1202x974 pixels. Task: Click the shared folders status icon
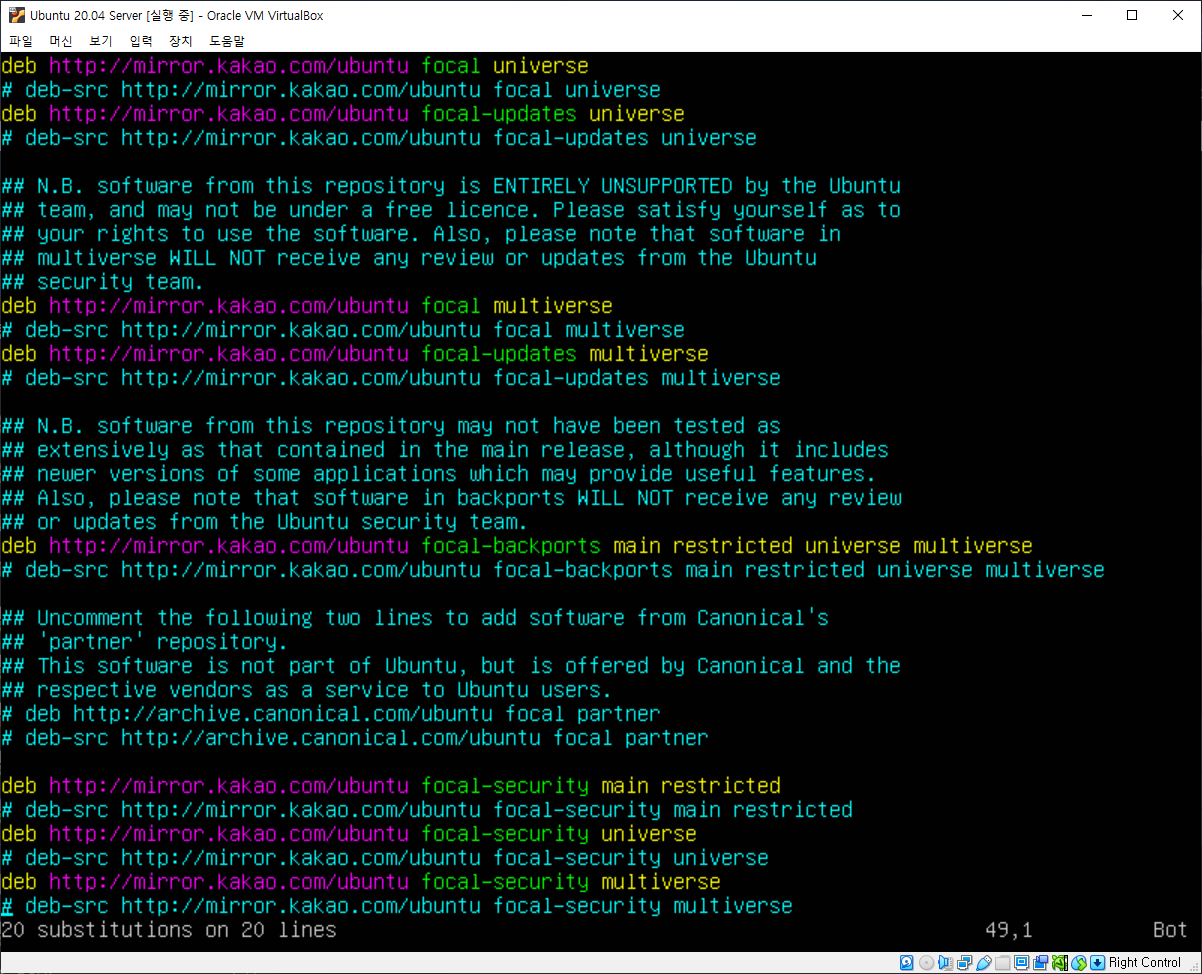tap(1002, 962)
